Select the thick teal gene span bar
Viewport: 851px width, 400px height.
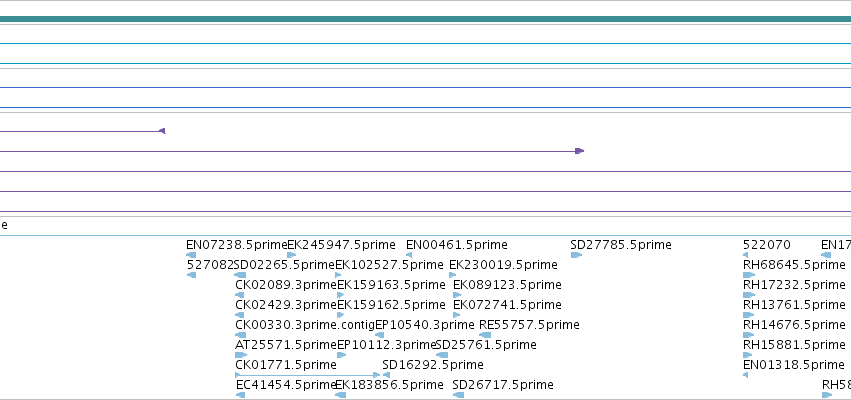[426, 20]
